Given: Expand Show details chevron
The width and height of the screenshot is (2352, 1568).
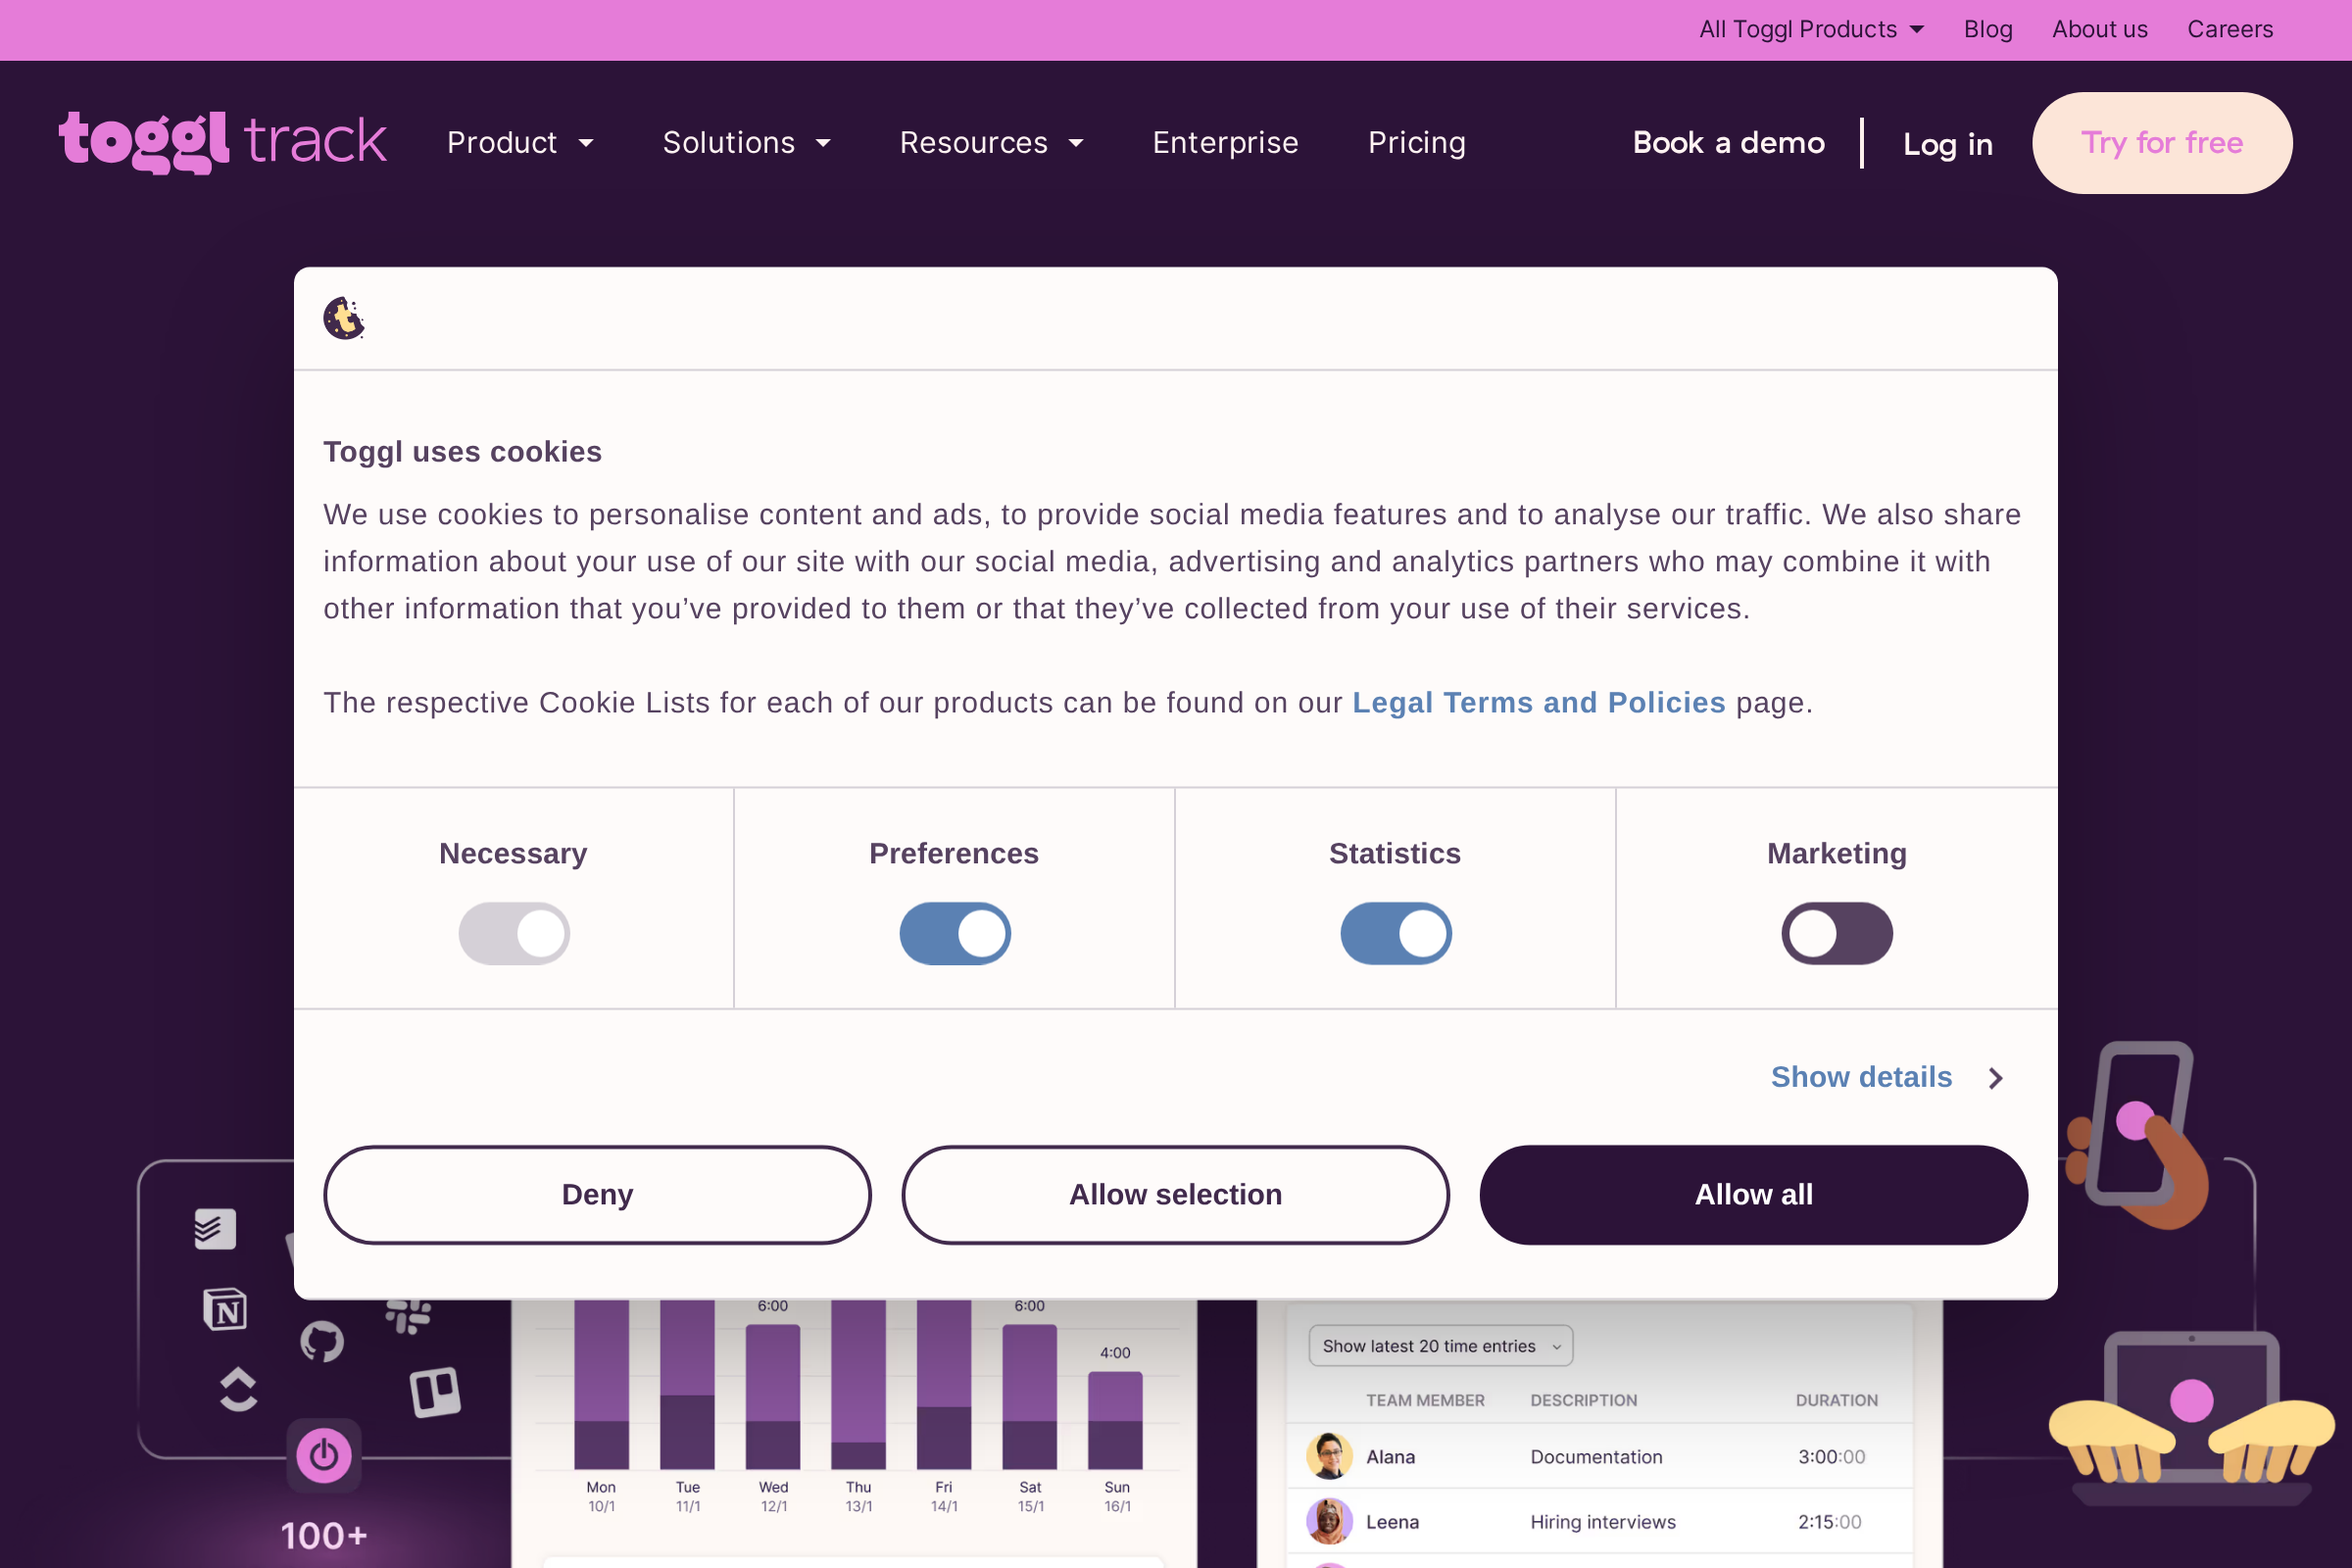Looking at the screenshot, I should pyautogui.click(x=1995, y=1078).
